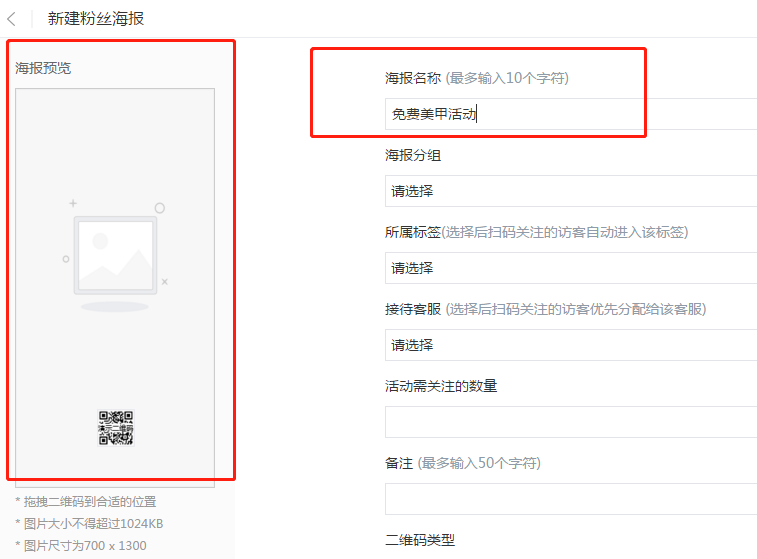
Task: Select the QR code in the poster preview
Action: coord(116,427)
